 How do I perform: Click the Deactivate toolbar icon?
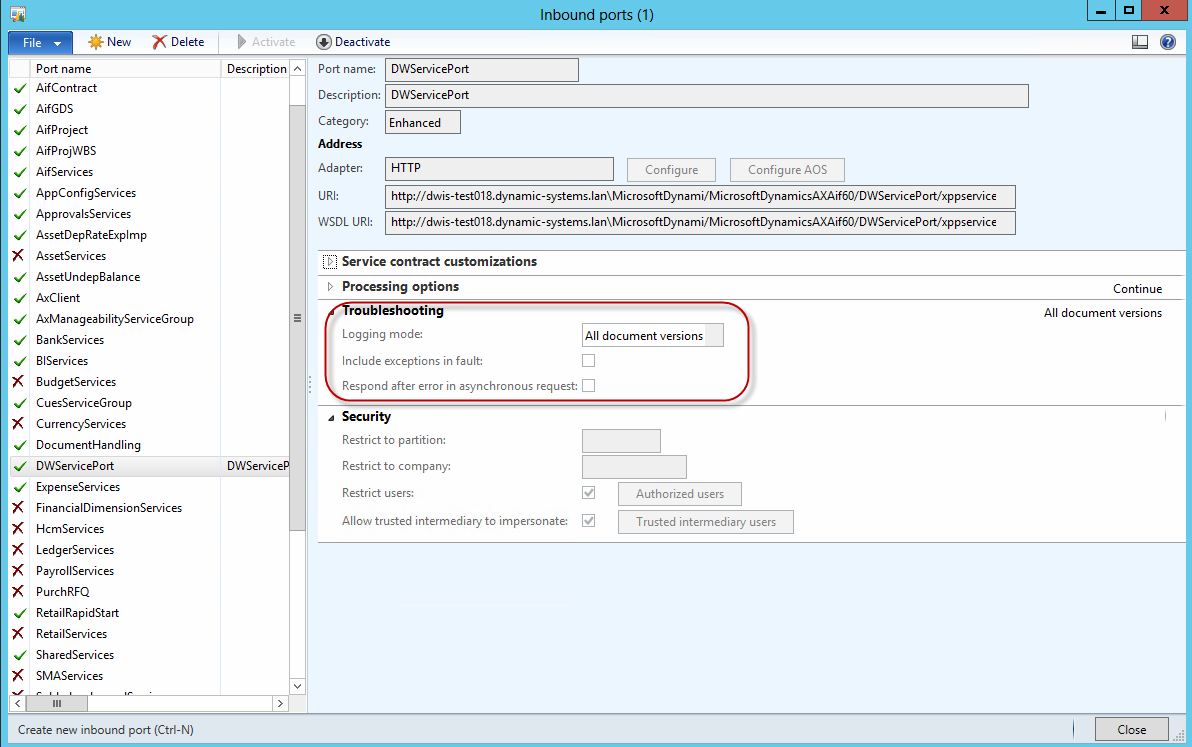tap(323, 42)
